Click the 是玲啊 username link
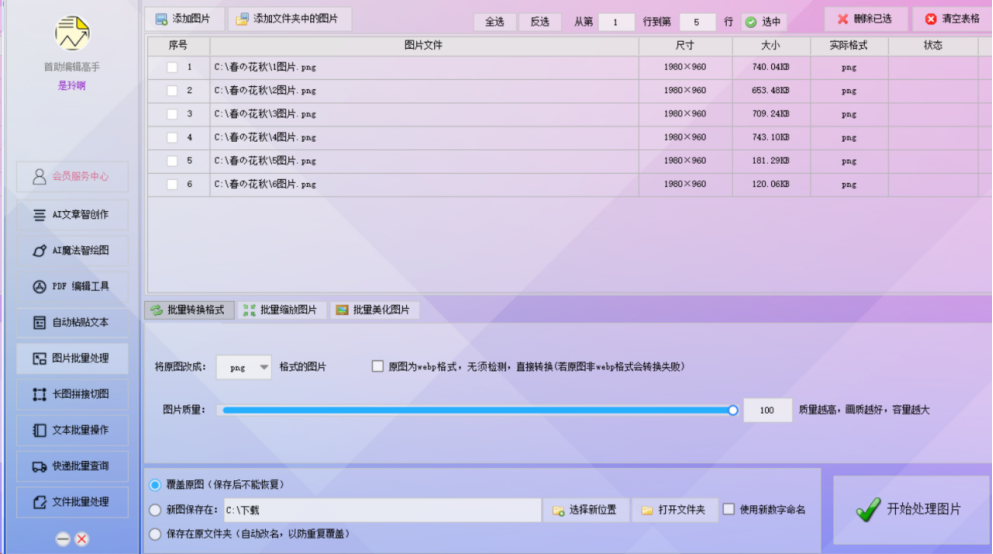Image resolution: width=993 pixels, height=554 pixels. pos(72,85)
